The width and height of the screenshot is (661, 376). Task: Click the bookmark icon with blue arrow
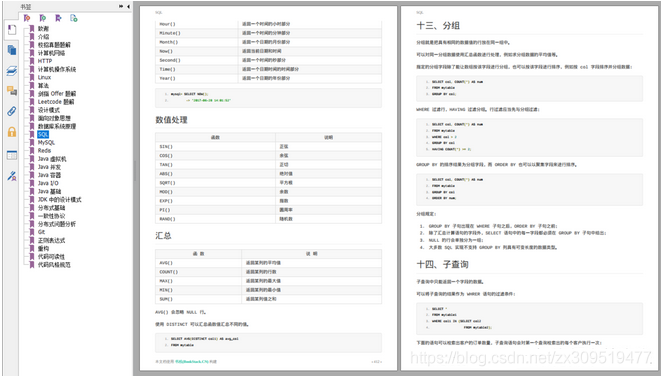pos(58,18)
